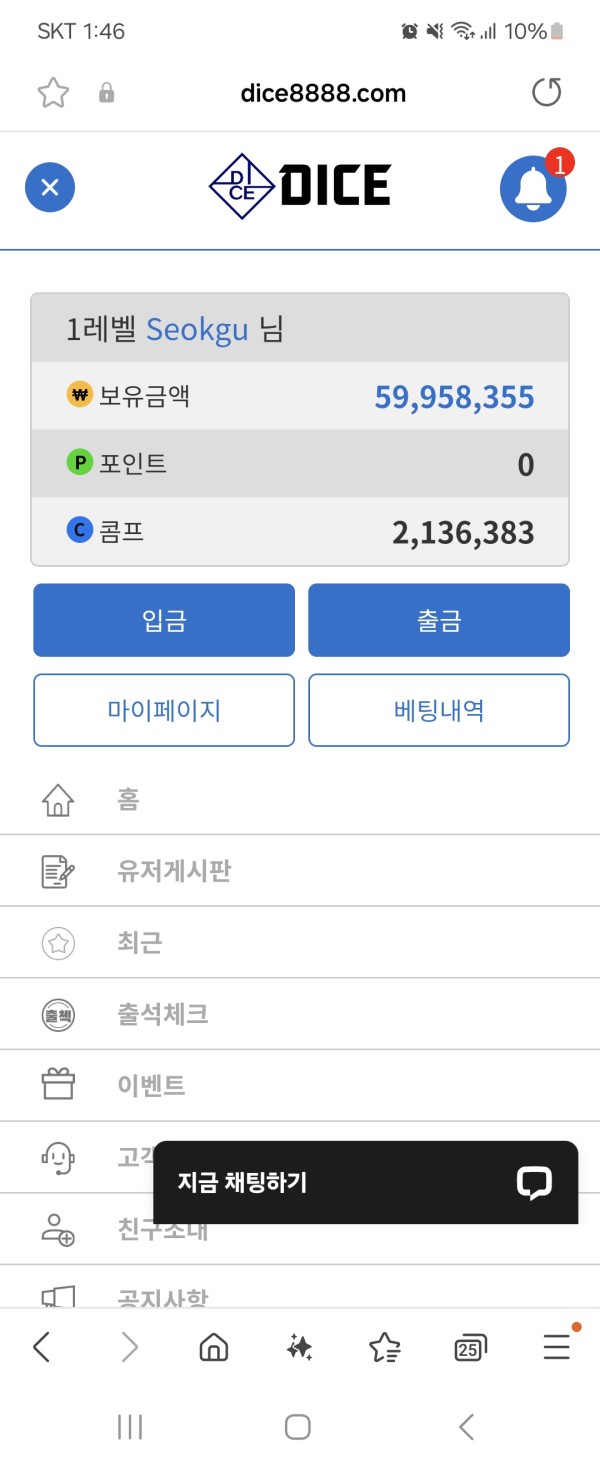Screen dimensions: 600x1467
Task: Select 홈 menu item
Action: pos(300,799)
